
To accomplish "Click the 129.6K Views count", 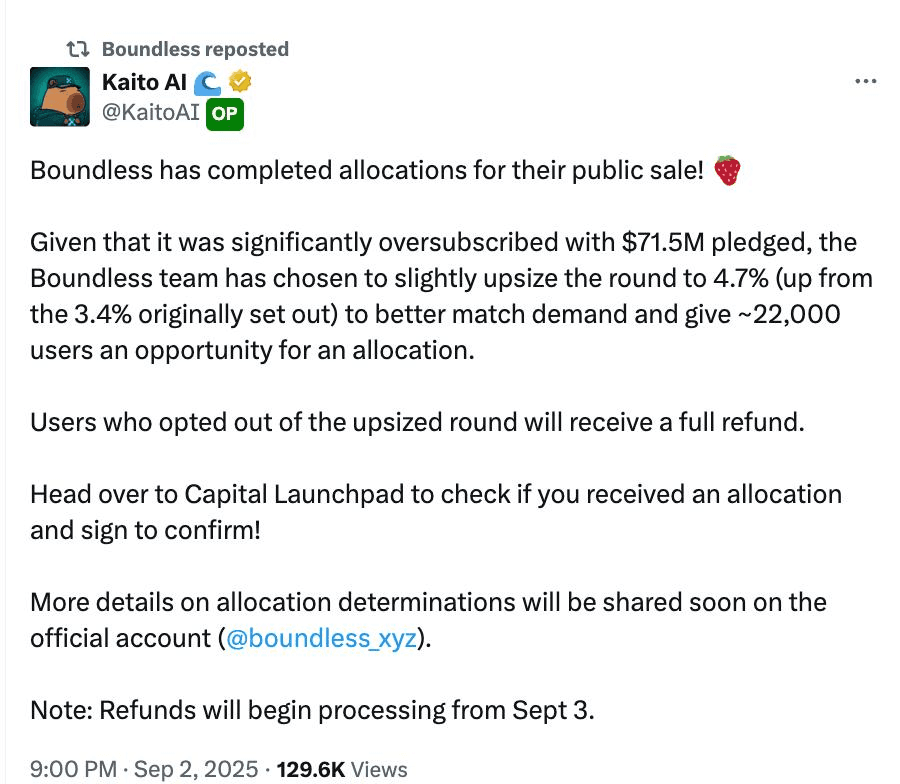I will [x=342, y=769].
